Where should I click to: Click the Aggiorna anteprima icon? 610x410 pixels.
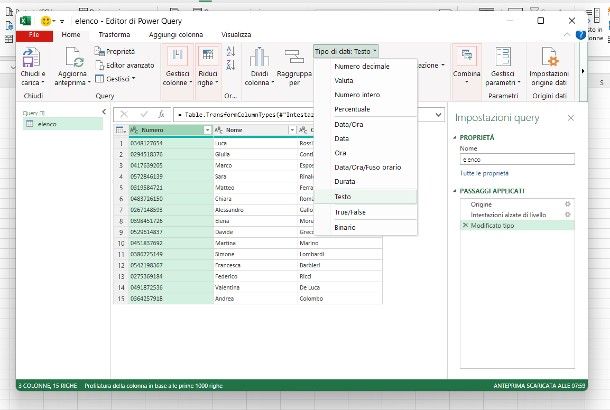[74, 57]
